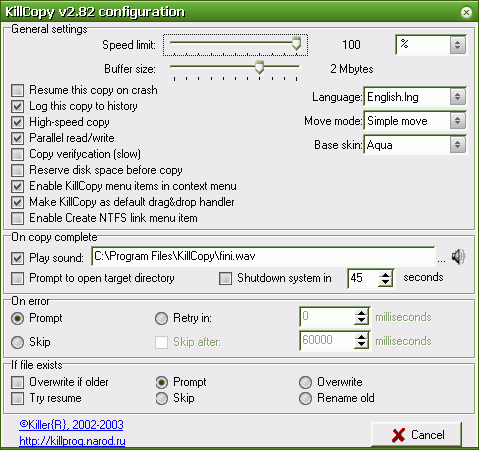Viewport: 479px width, 450px height.
Task: Select Prompt radio under On error
Action: click(17, 318)
